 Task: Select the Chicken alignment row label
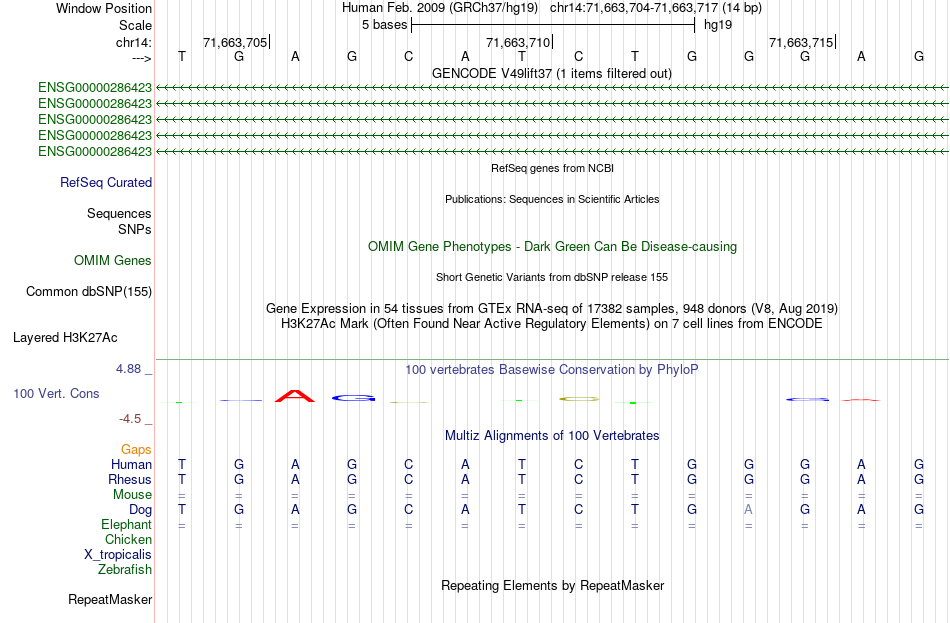(128, 539)
